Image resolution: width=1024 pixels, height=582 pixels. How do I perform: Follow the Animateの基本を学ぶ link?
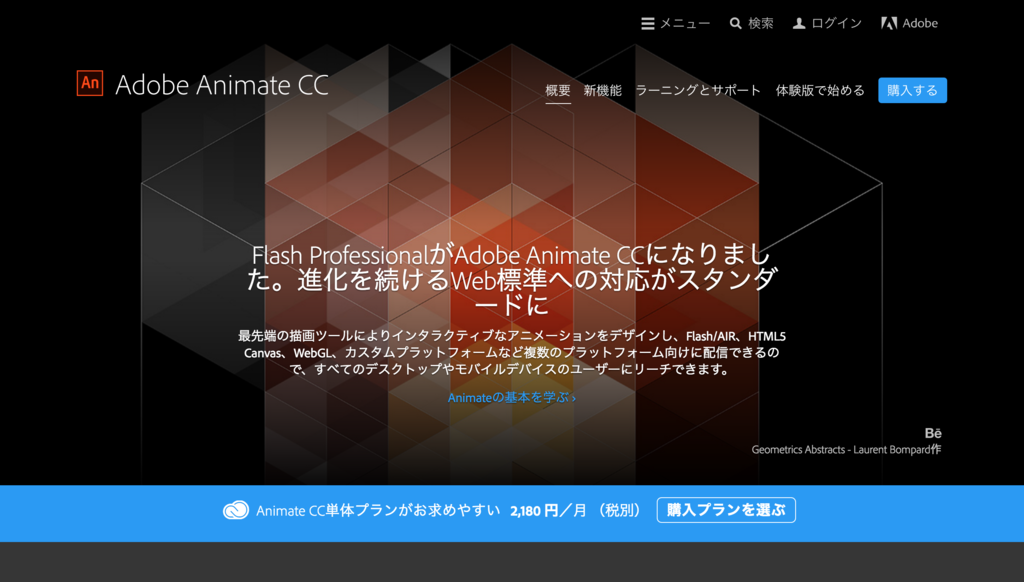[x=512, y=397]
